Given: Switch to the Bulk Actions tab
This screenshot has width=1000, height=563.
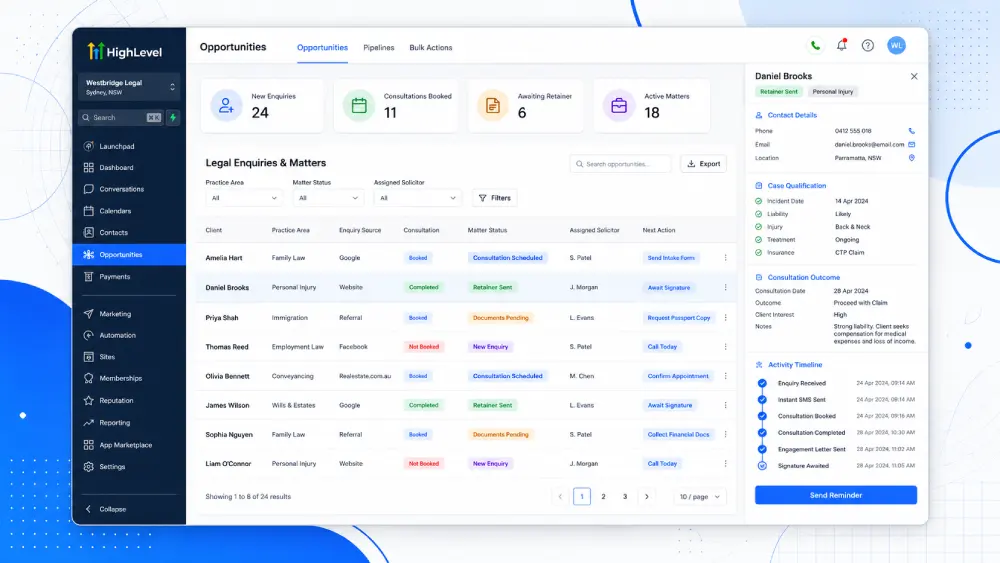Looking at the screenshot, I should [430, 48].
